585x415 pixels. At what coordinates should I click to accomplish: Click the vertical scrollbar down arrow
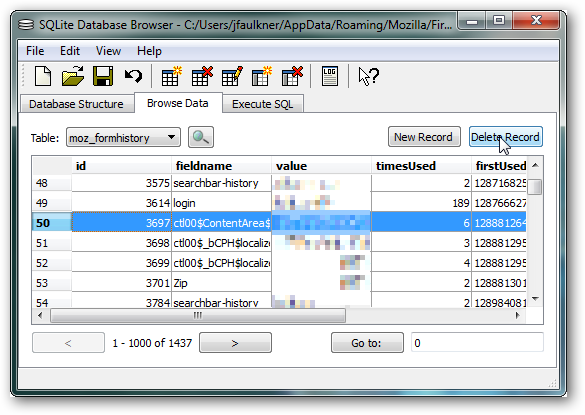point(535,299)
